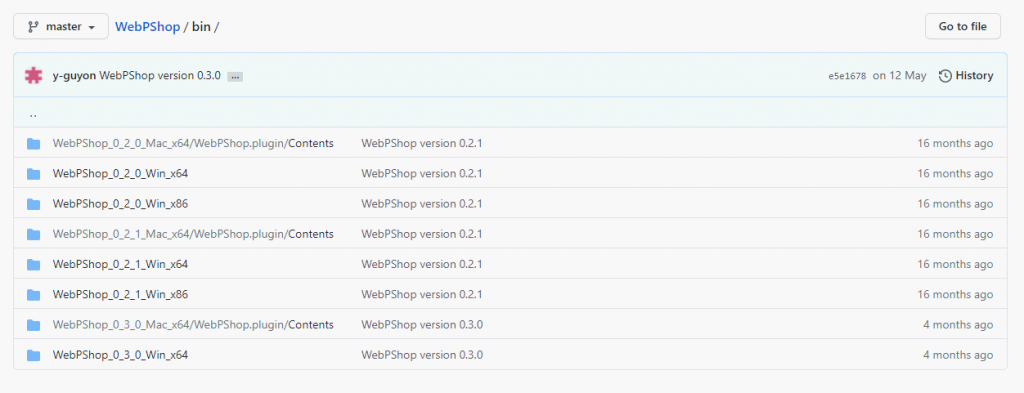Open the commit History link
The width and height of the screenshot is (1024, 393).
point(966,76)
